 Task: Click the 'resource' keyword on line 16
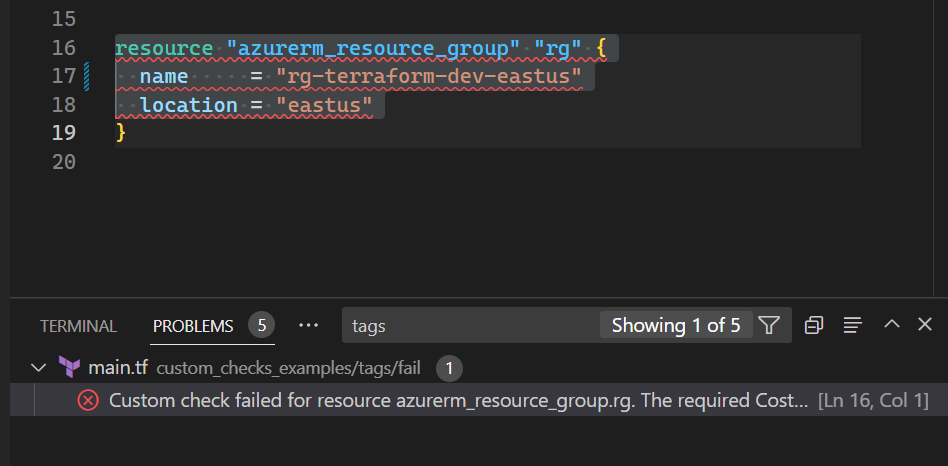[164, 48]
